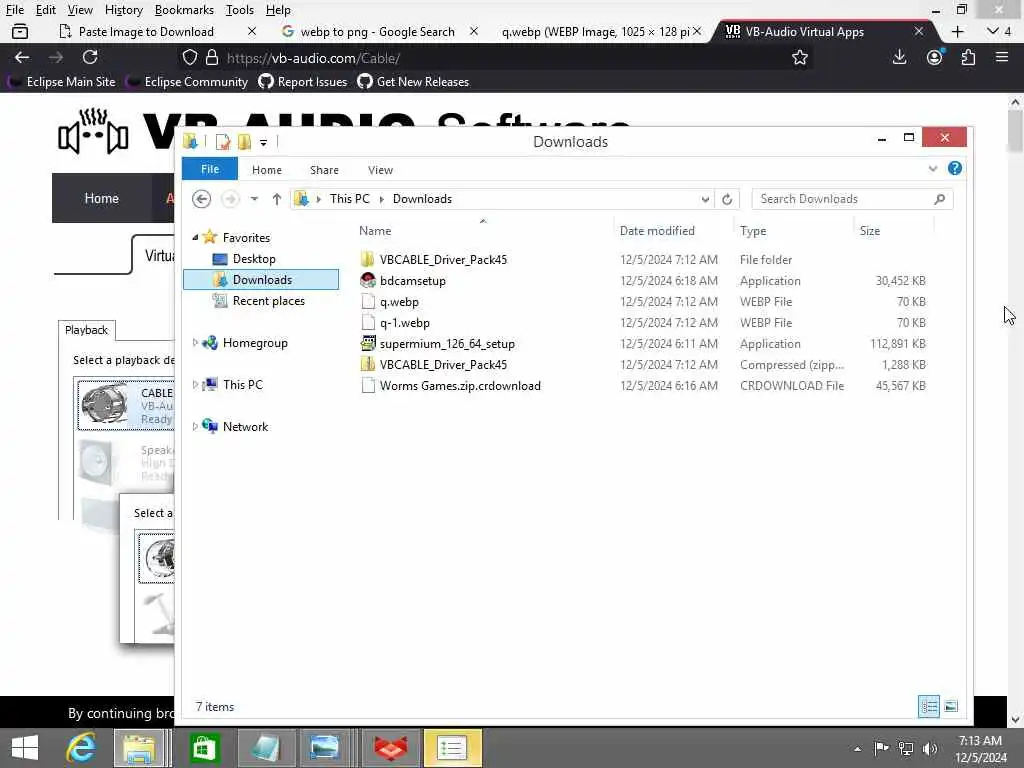The image size is (1024, 768).
Task: Click the New Folder quick-access icon
Action: pyautogui.click(x=244, y=142)
